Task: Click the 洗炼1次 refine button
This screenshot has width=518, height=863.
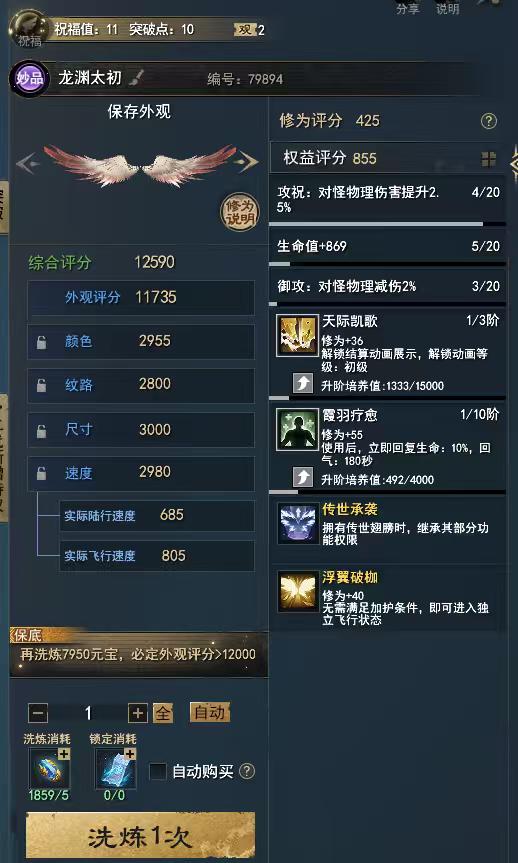Action: click(x=140, y=837)
